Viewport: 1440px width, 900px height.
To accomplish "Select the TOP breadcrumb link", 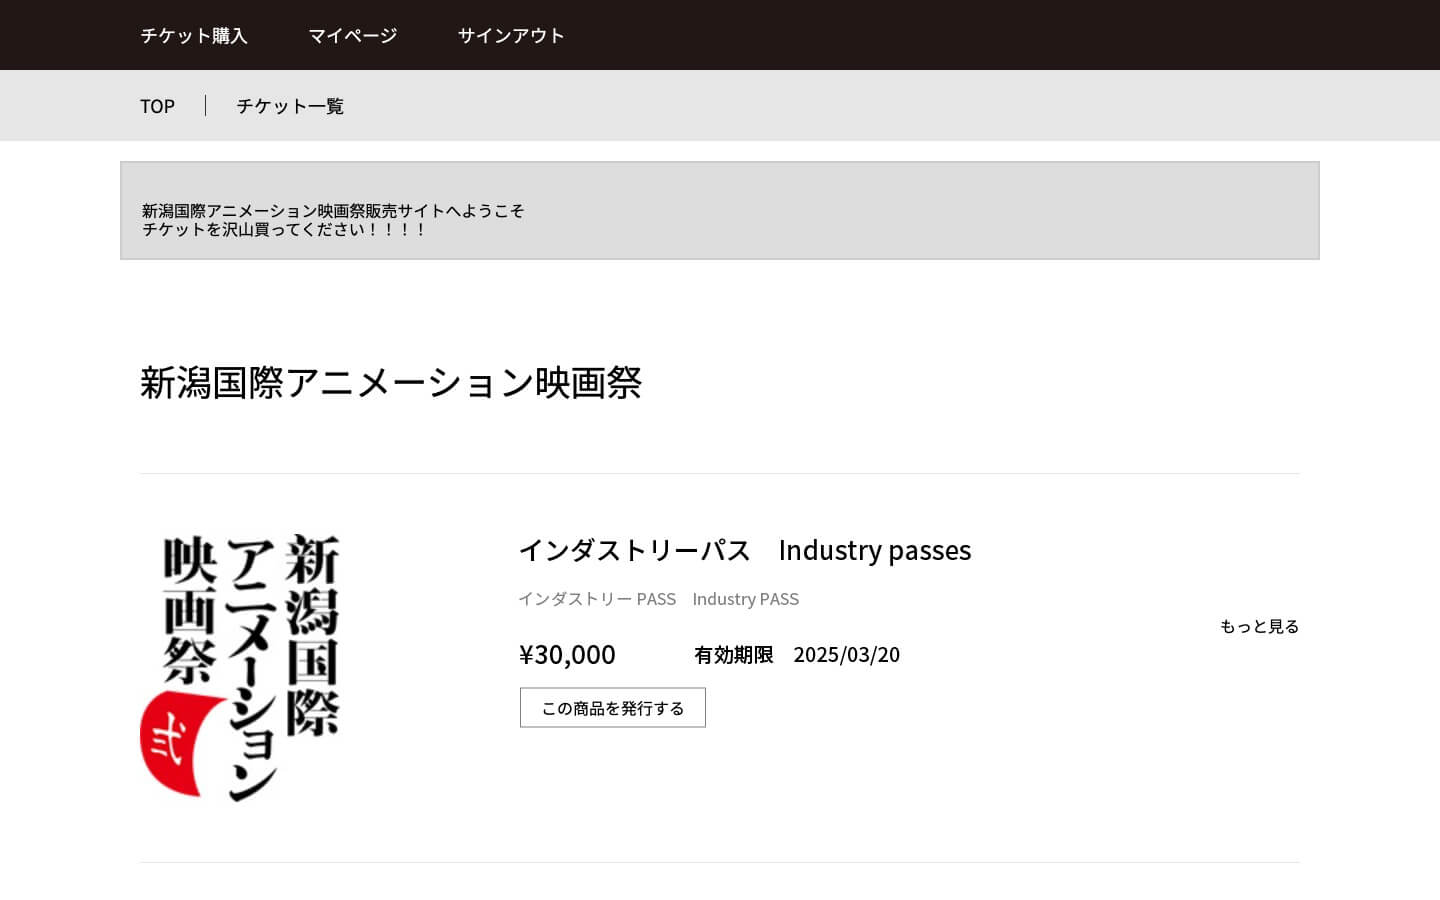I will [x=157, y=106].
